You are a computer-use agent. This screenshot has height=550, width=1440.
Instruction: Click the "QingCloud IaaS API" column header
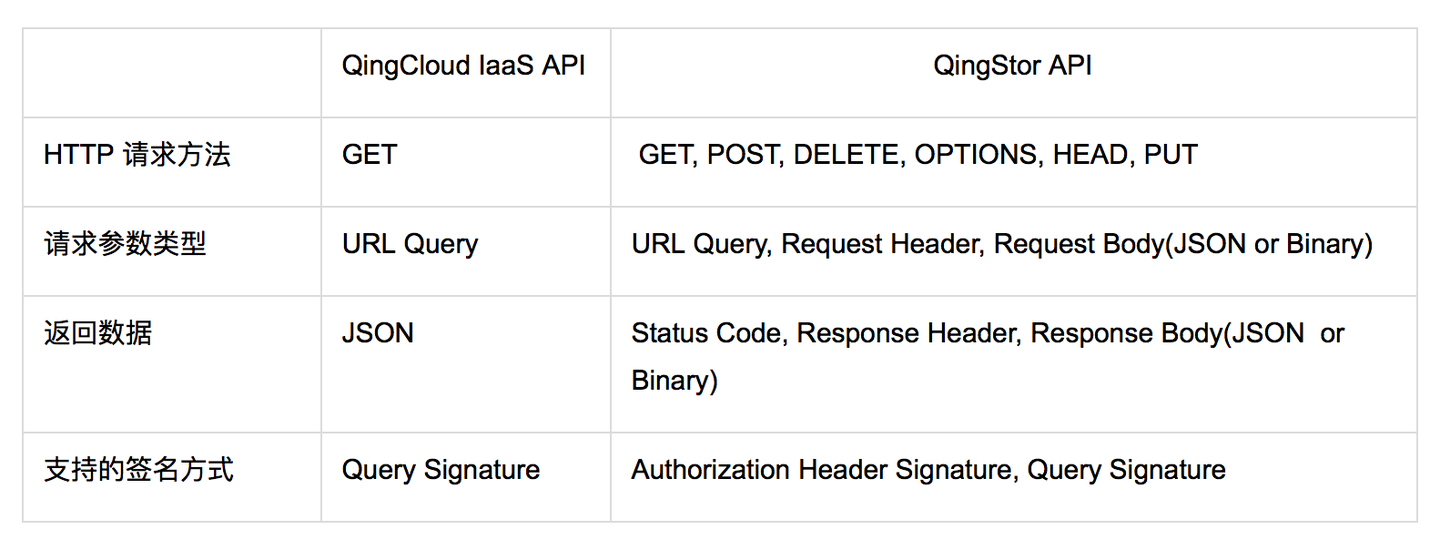(463, 66)
